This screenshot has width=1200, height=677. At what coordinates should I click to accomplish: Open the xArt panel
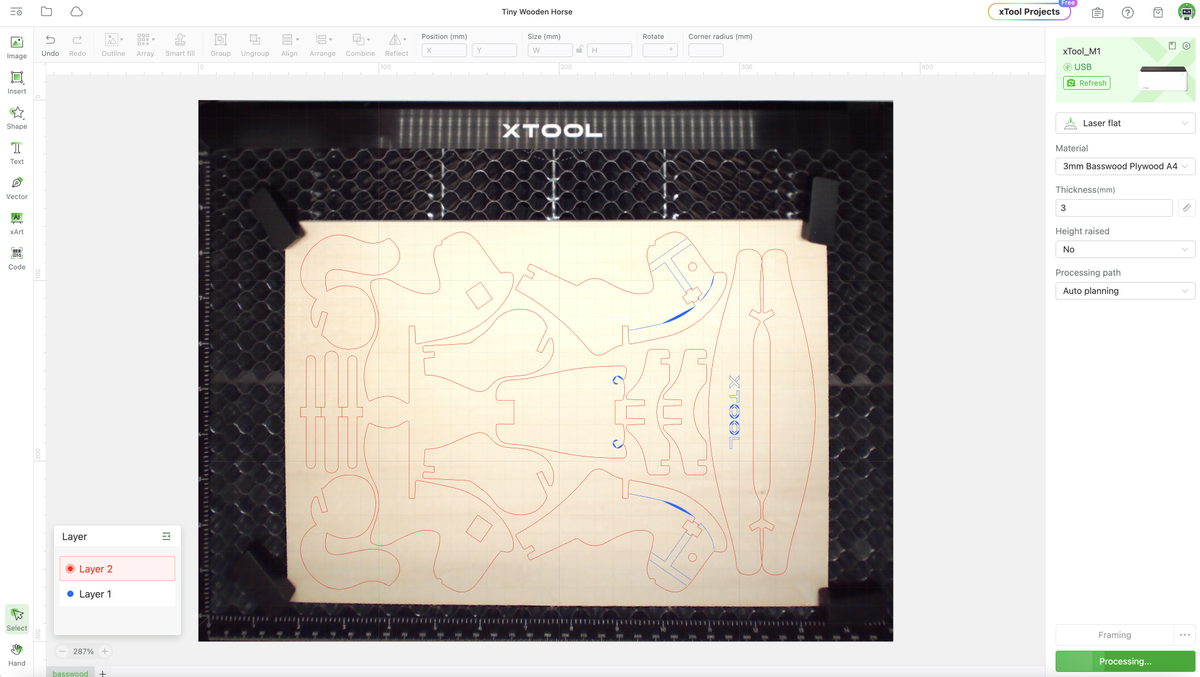click(x=16, y=223)
